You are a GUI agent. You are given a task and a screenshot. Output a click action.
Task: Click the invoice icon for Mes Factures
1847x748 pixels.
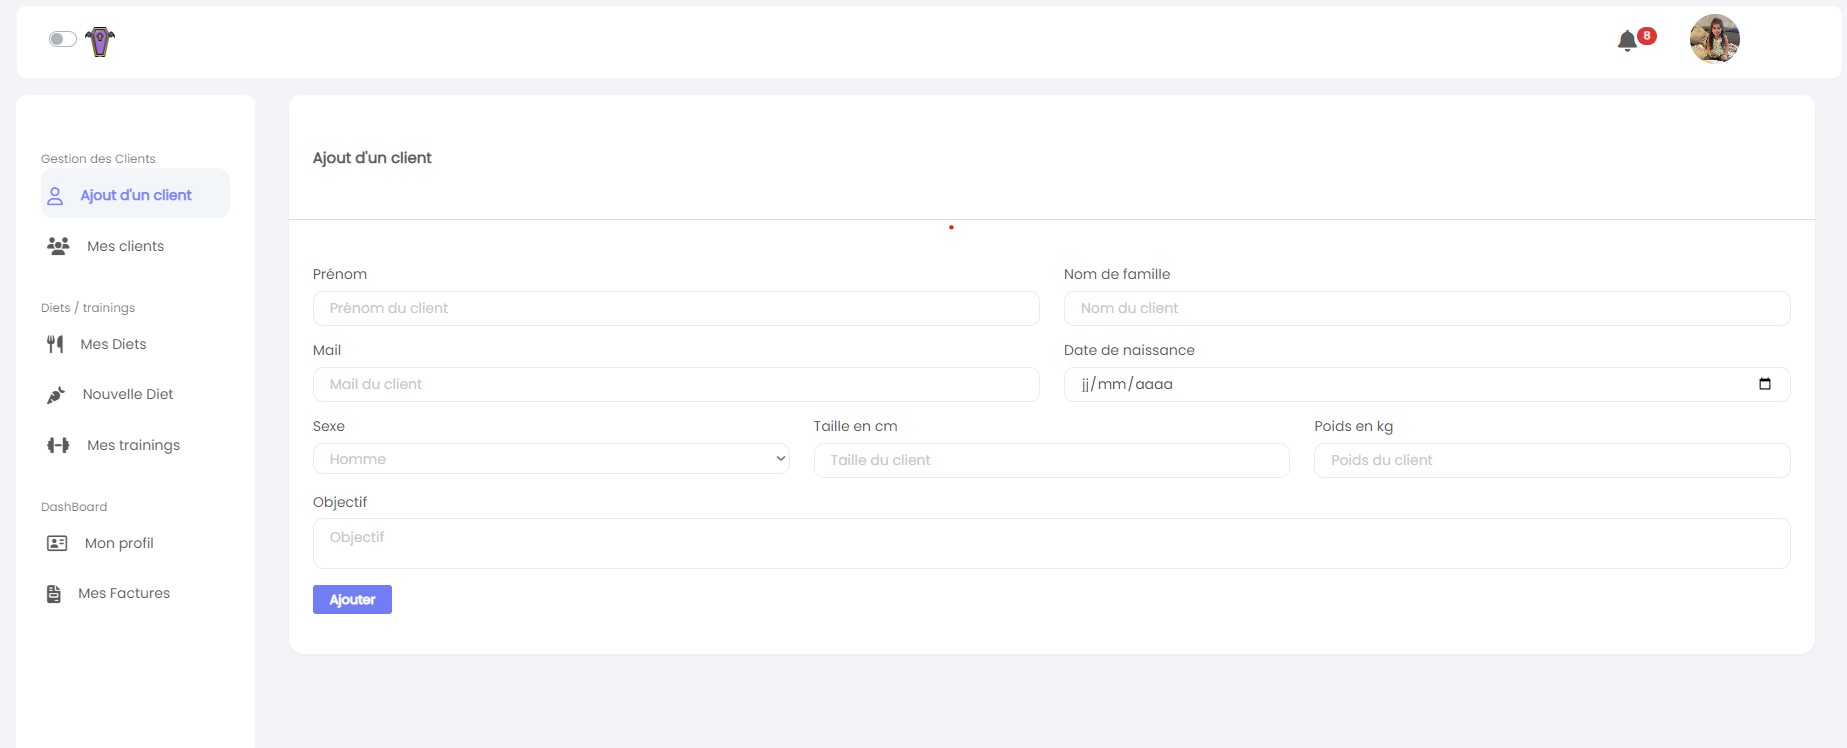[54, 594]
